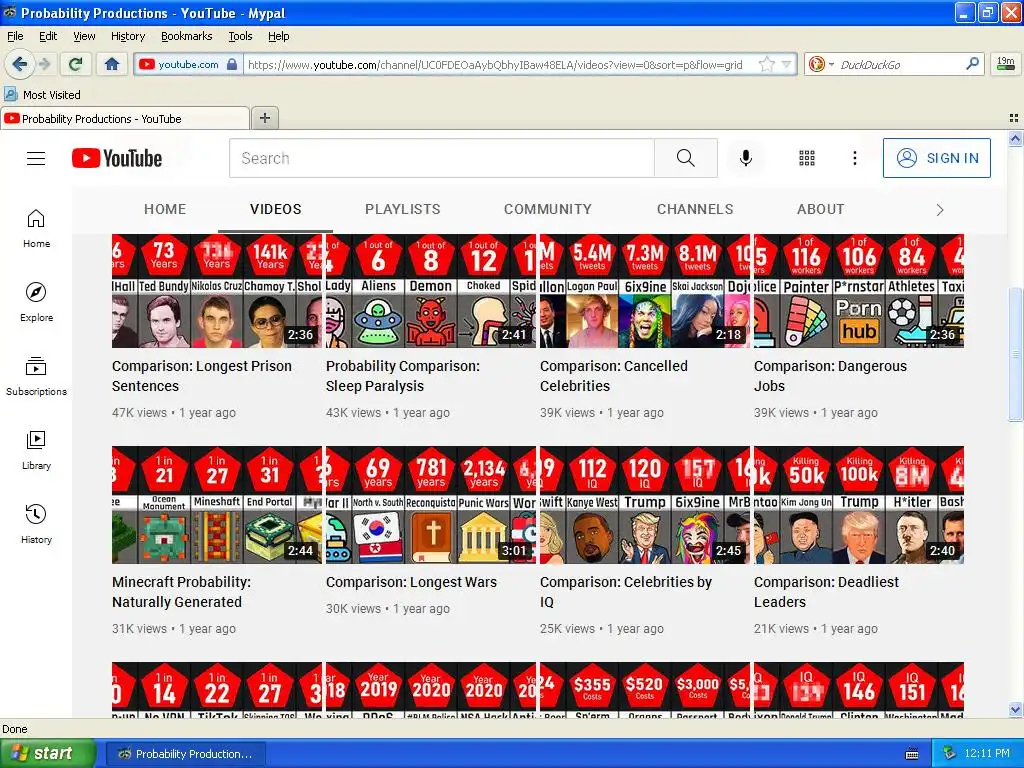This screenshot has height=768, width=1024.
Task: Click 'Comparison: Longest Wars' title link
Action: click(411, 582)
